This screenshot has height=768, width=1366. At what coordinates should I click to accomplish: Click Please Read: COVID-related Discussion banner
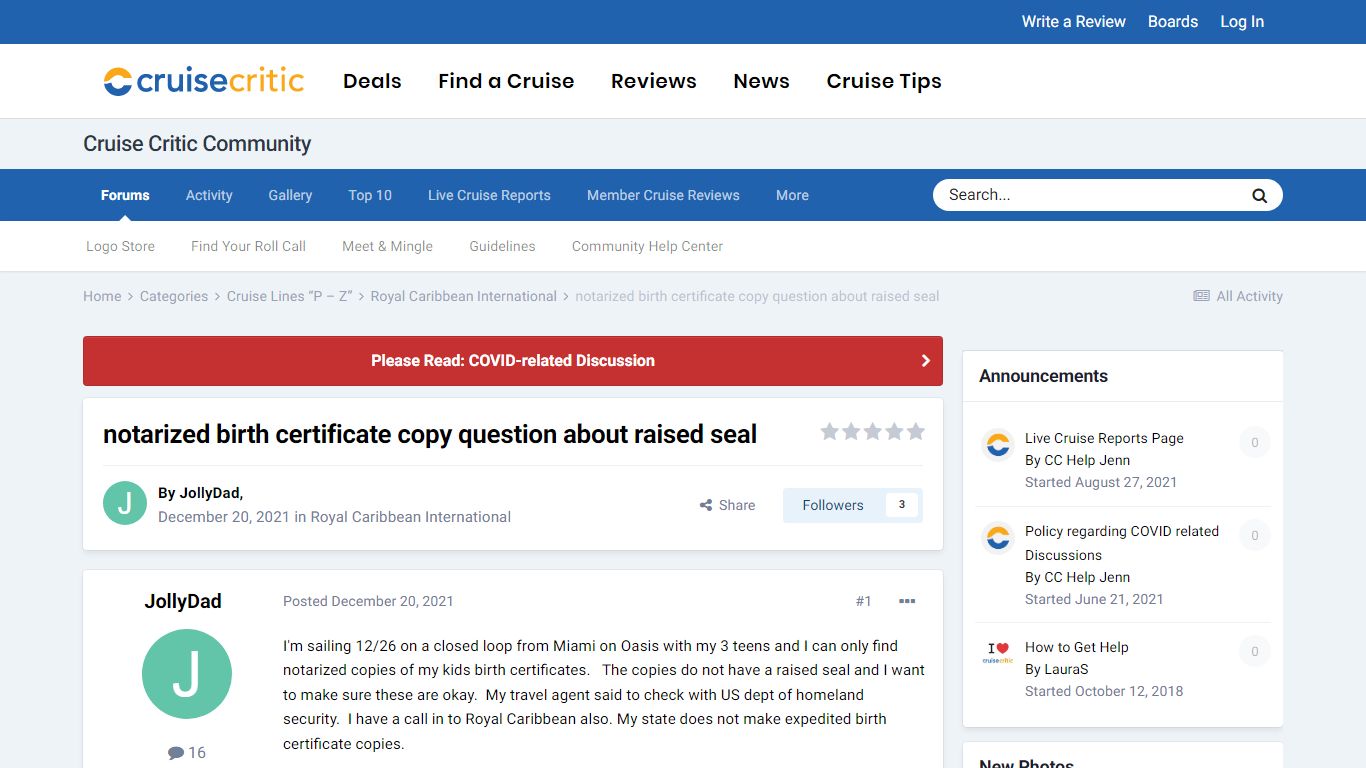click(x=513, y=361)
